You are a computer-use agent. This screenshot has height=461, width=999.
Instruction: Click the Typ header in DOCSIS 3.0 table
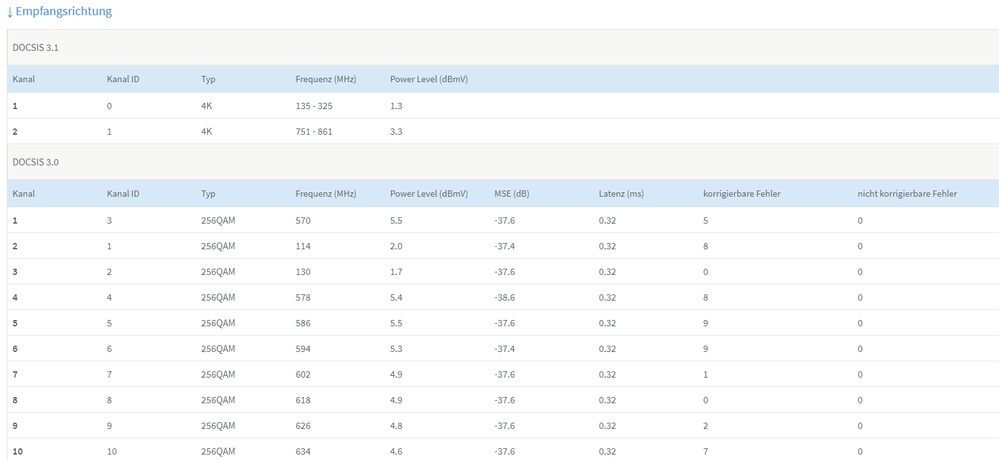point(208,194)
